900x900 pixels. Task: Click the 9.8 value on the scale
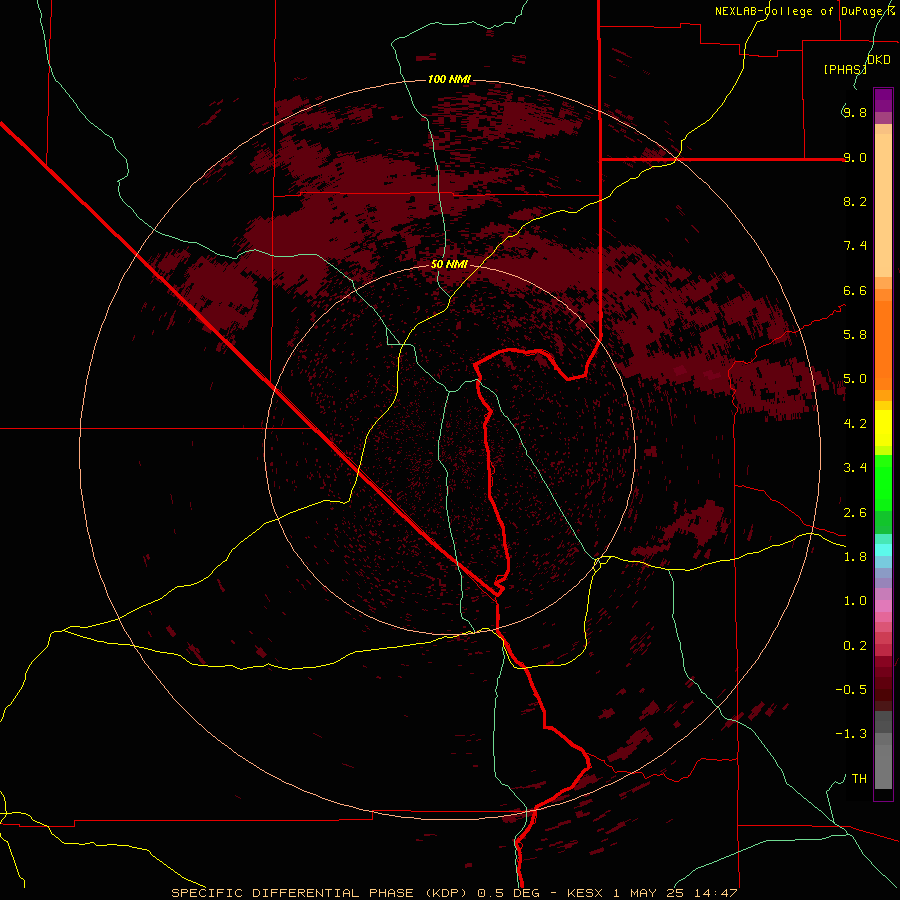(x=855, y=112)
